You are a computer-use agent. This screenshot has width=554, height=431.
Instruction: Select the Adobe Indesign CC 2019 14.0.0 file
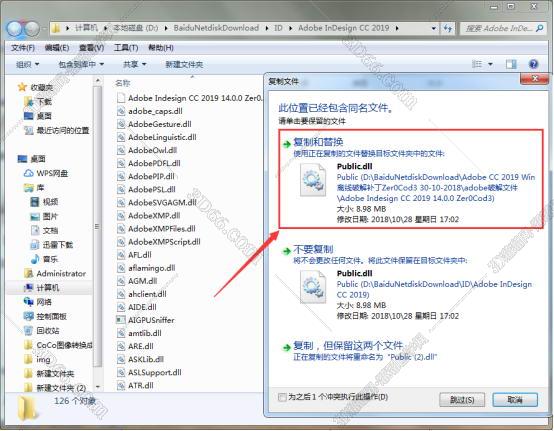click(x=190, y=98)
